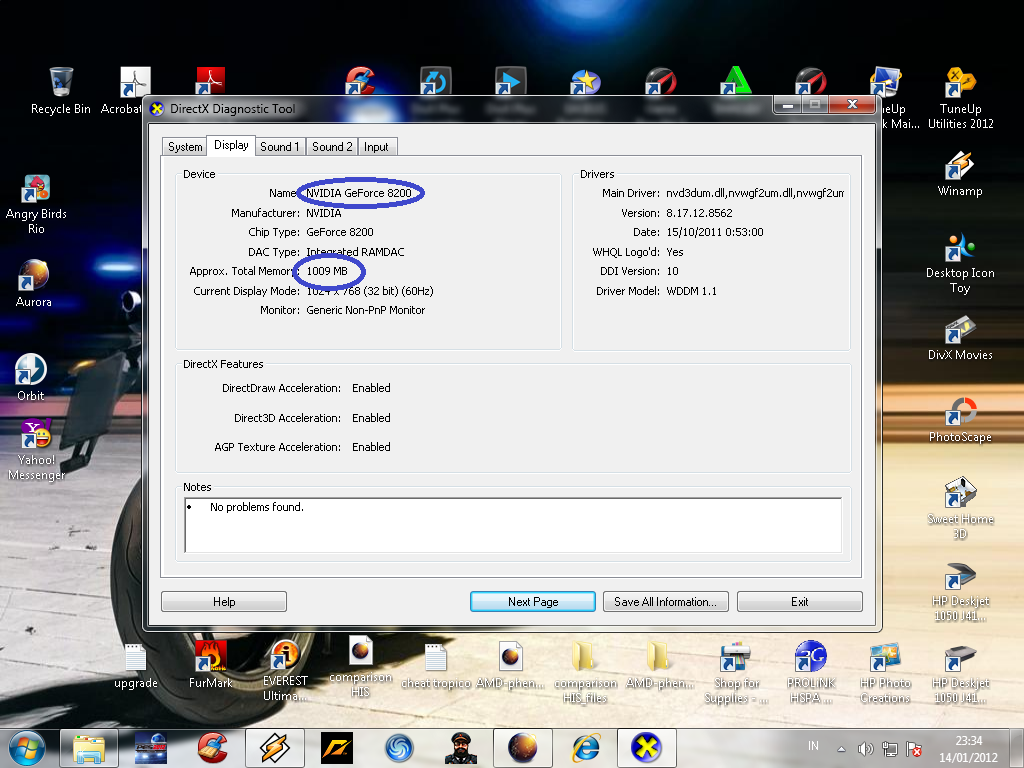Image resolution: width=1024 pixels, height=768 pixels.
Task: Go to the Input tab
Action: pyautogui.click(x=376, y=147)
